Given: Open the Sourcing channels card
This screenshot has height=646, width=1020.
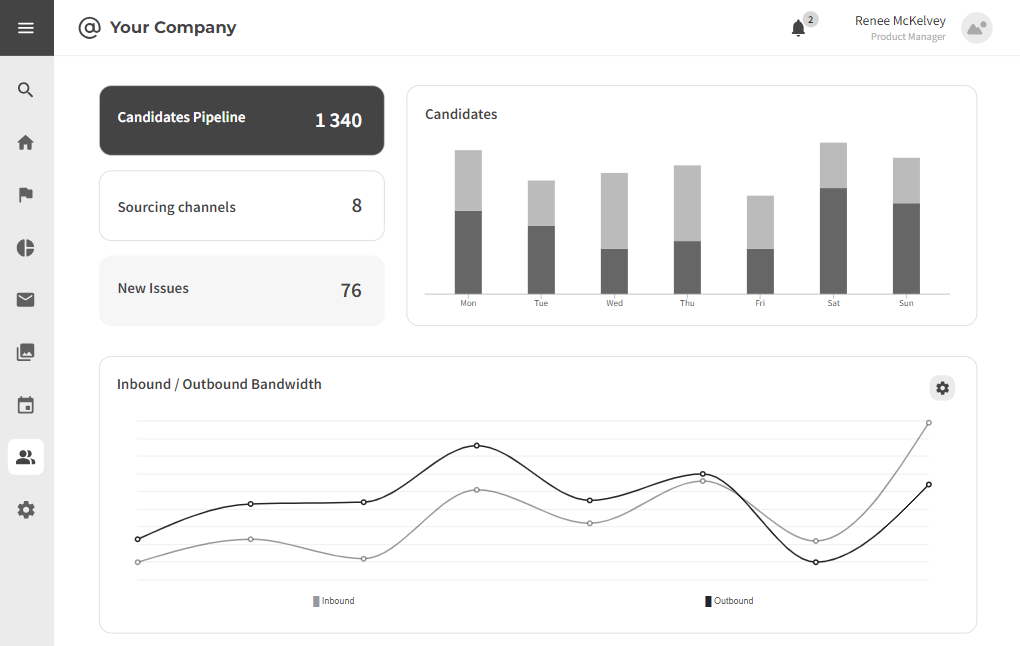Looking at the screenshot, I should point(241,206).
